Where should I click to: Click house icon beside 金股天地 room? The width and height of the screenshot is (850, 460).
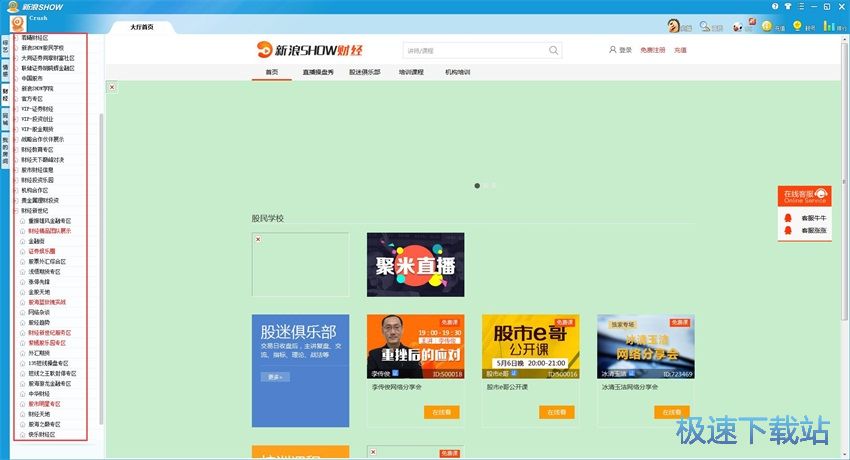pyautogui.click(x=23, y=292)
